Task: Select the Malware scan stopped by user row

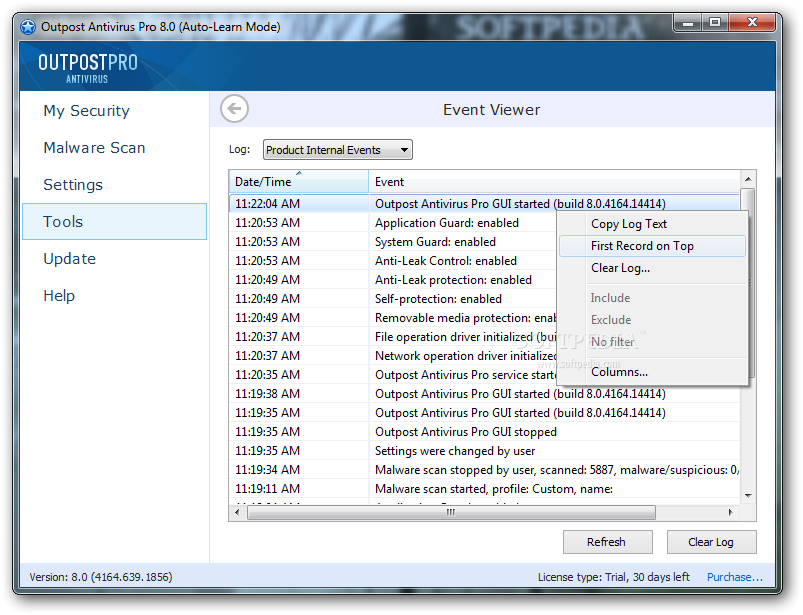Action: [484, 470]
